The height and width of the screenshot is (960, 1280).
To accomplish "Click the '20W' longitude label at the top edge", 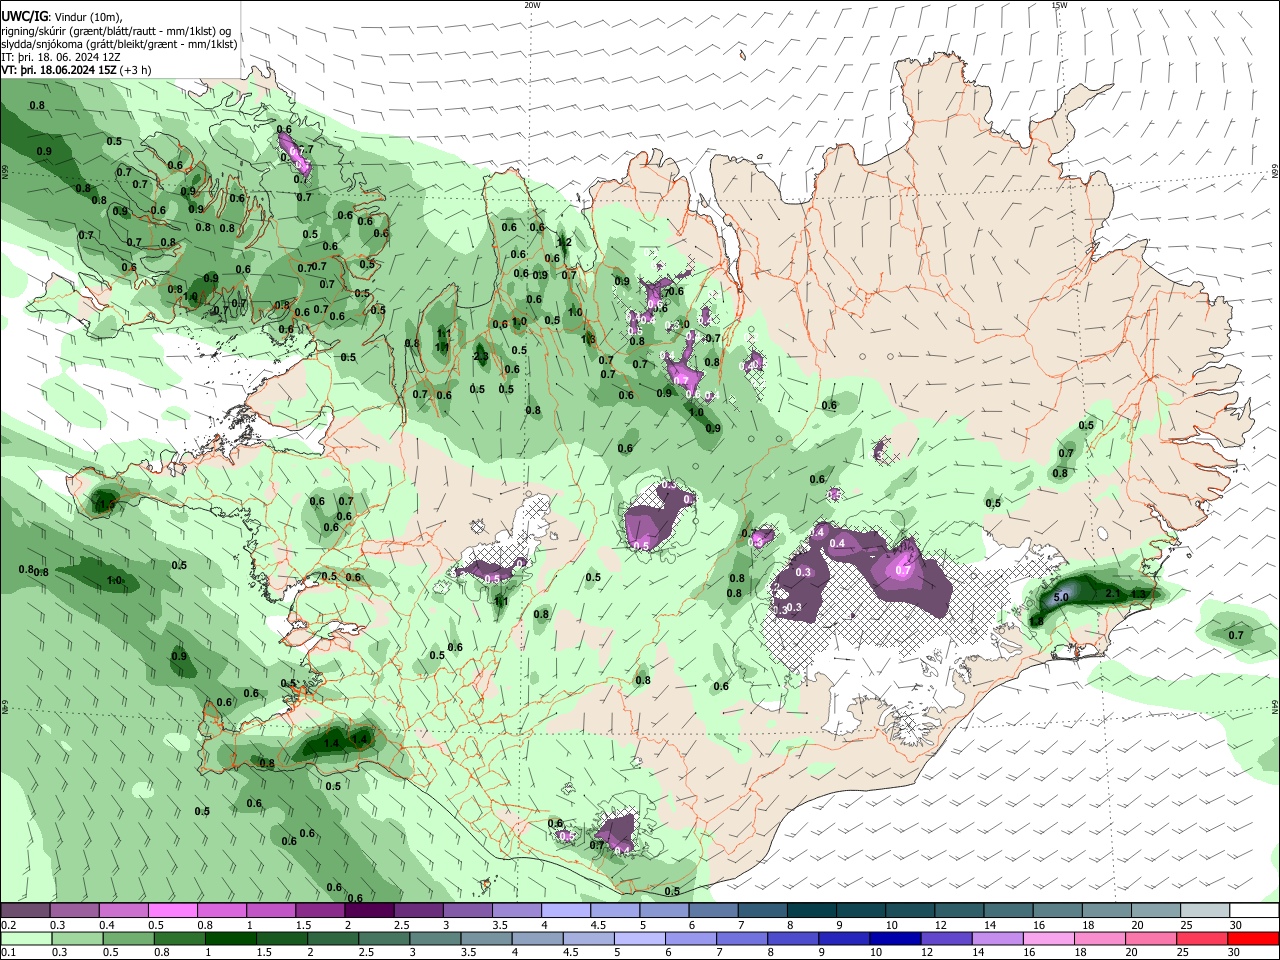I will 532,5.
